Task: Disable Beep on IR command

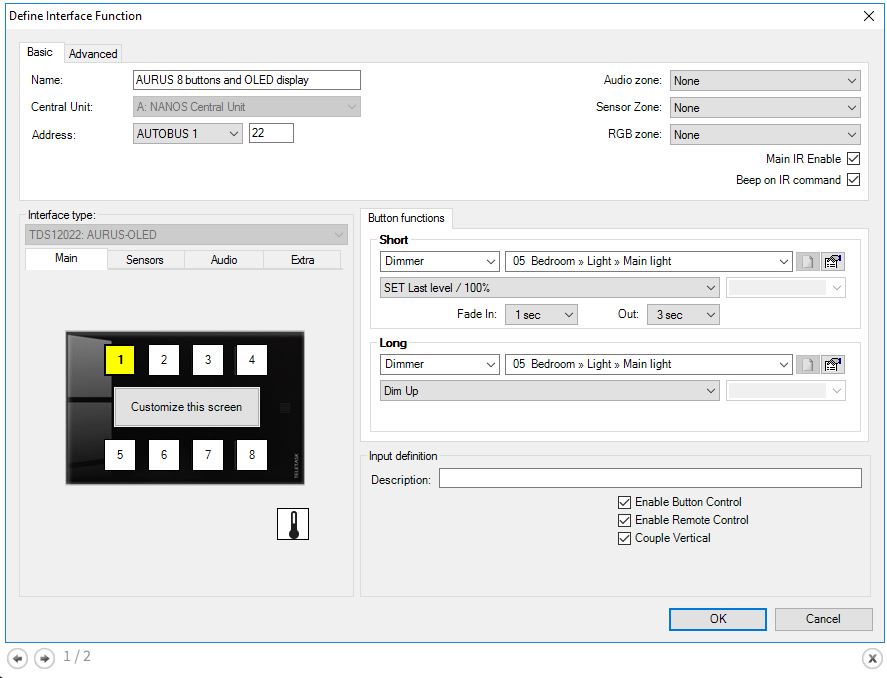Action: pyautogui.click(x=853, y=180)
